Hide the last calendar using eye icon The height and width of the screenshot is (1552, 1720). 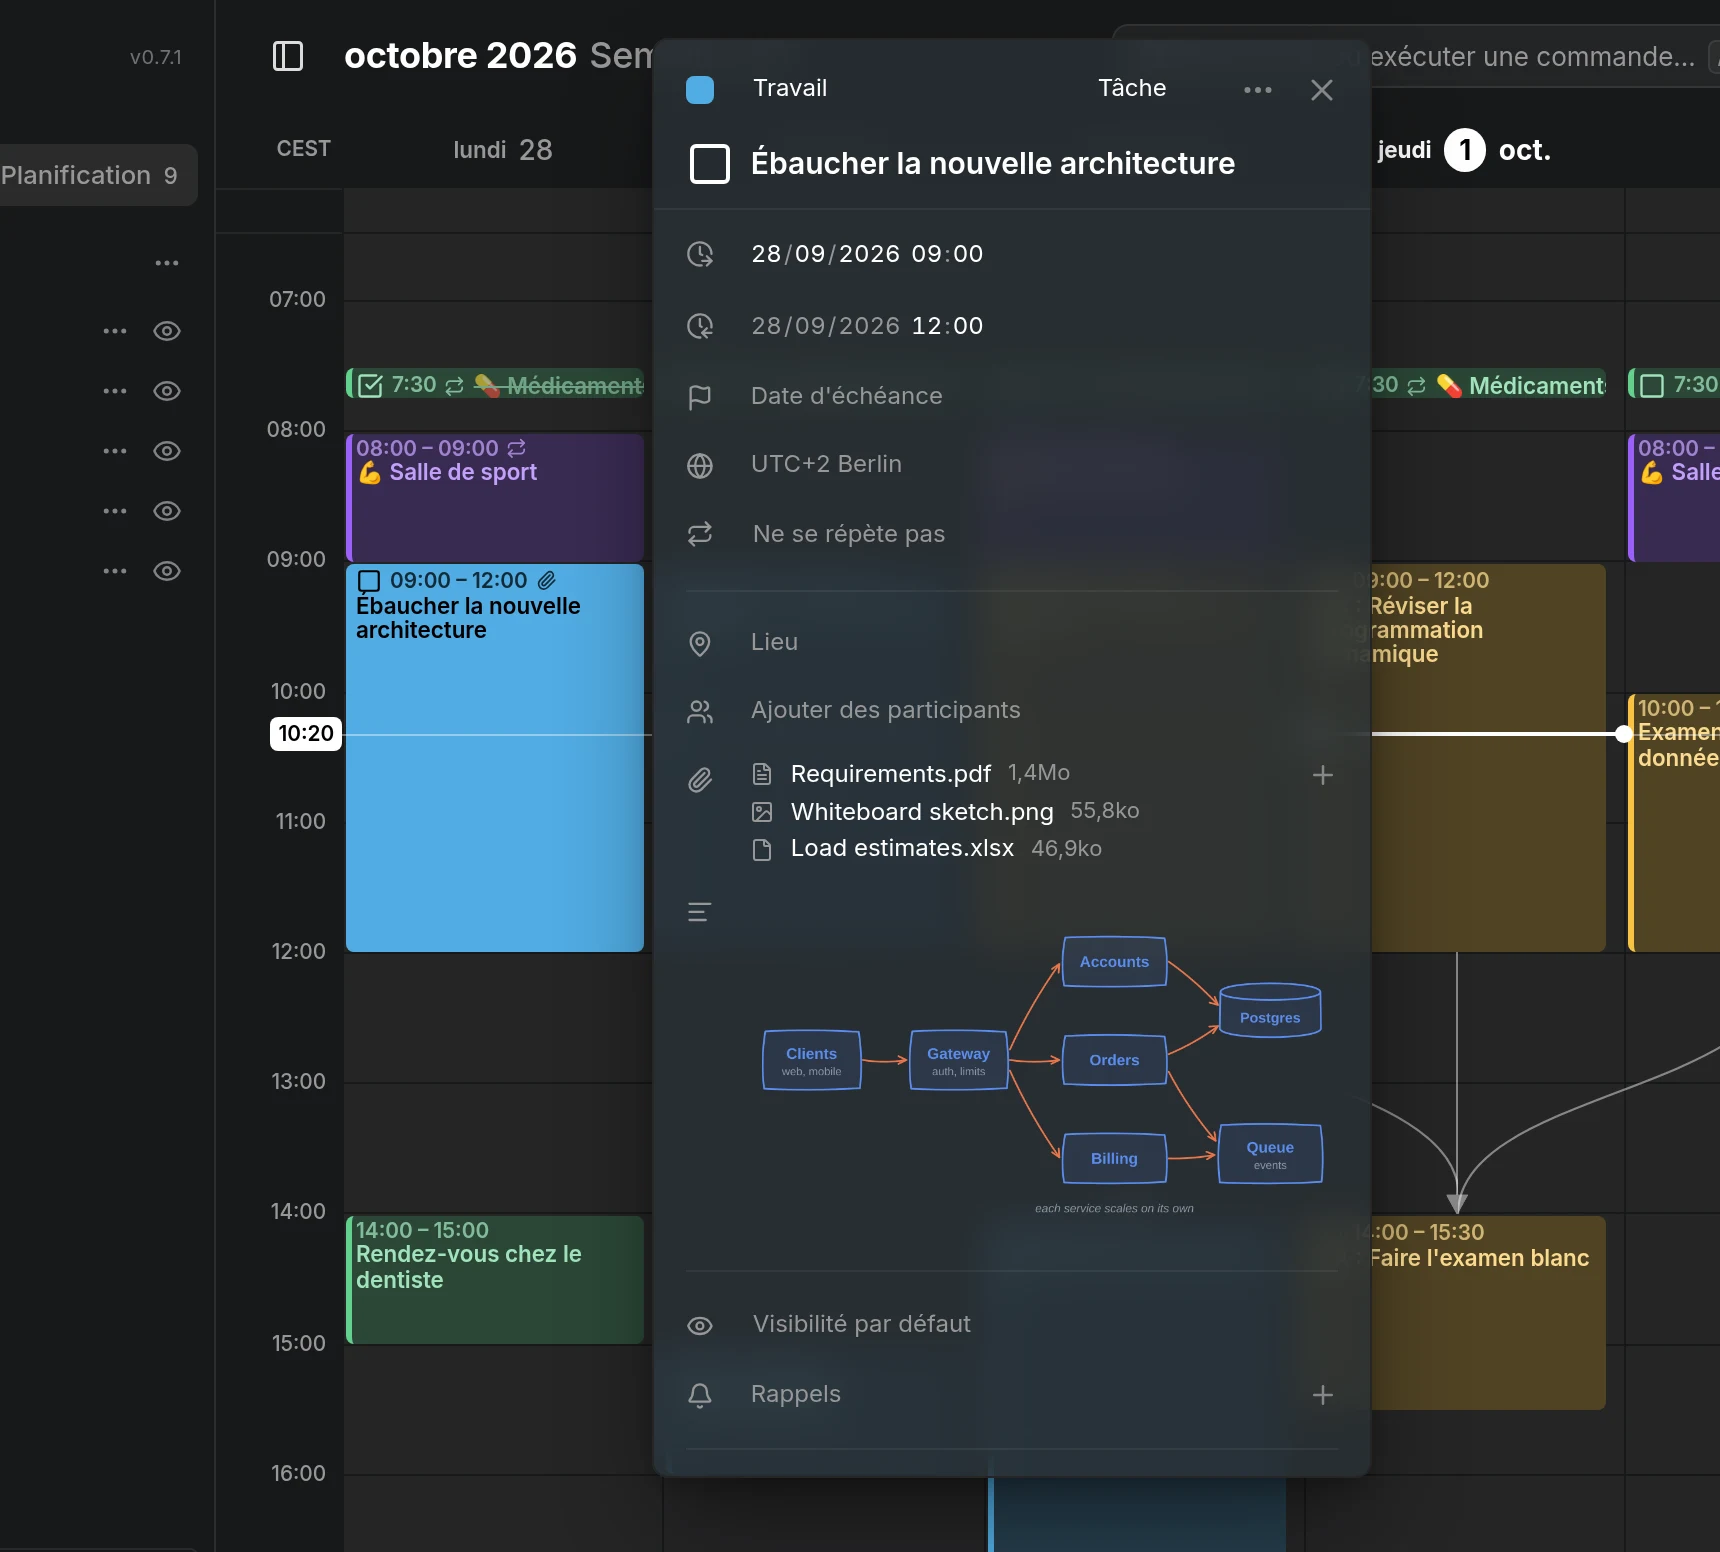click(x=167, y=571)
